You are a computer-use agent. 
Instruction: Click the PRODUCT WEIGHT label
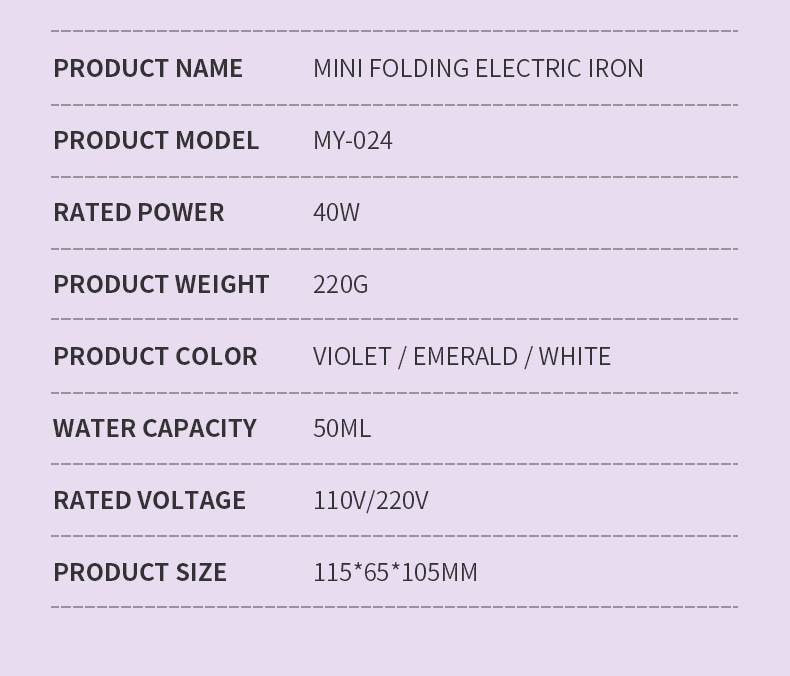[x=161, y=284]
